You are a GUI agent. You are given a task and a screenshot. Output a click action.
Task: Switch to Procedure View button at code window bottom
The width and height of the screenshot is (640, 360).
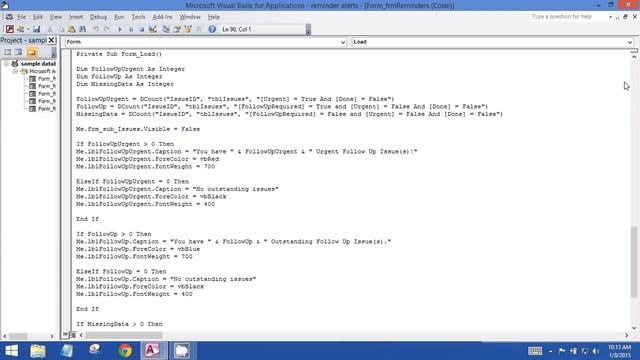pyautogui.click(x=65, y=335)
